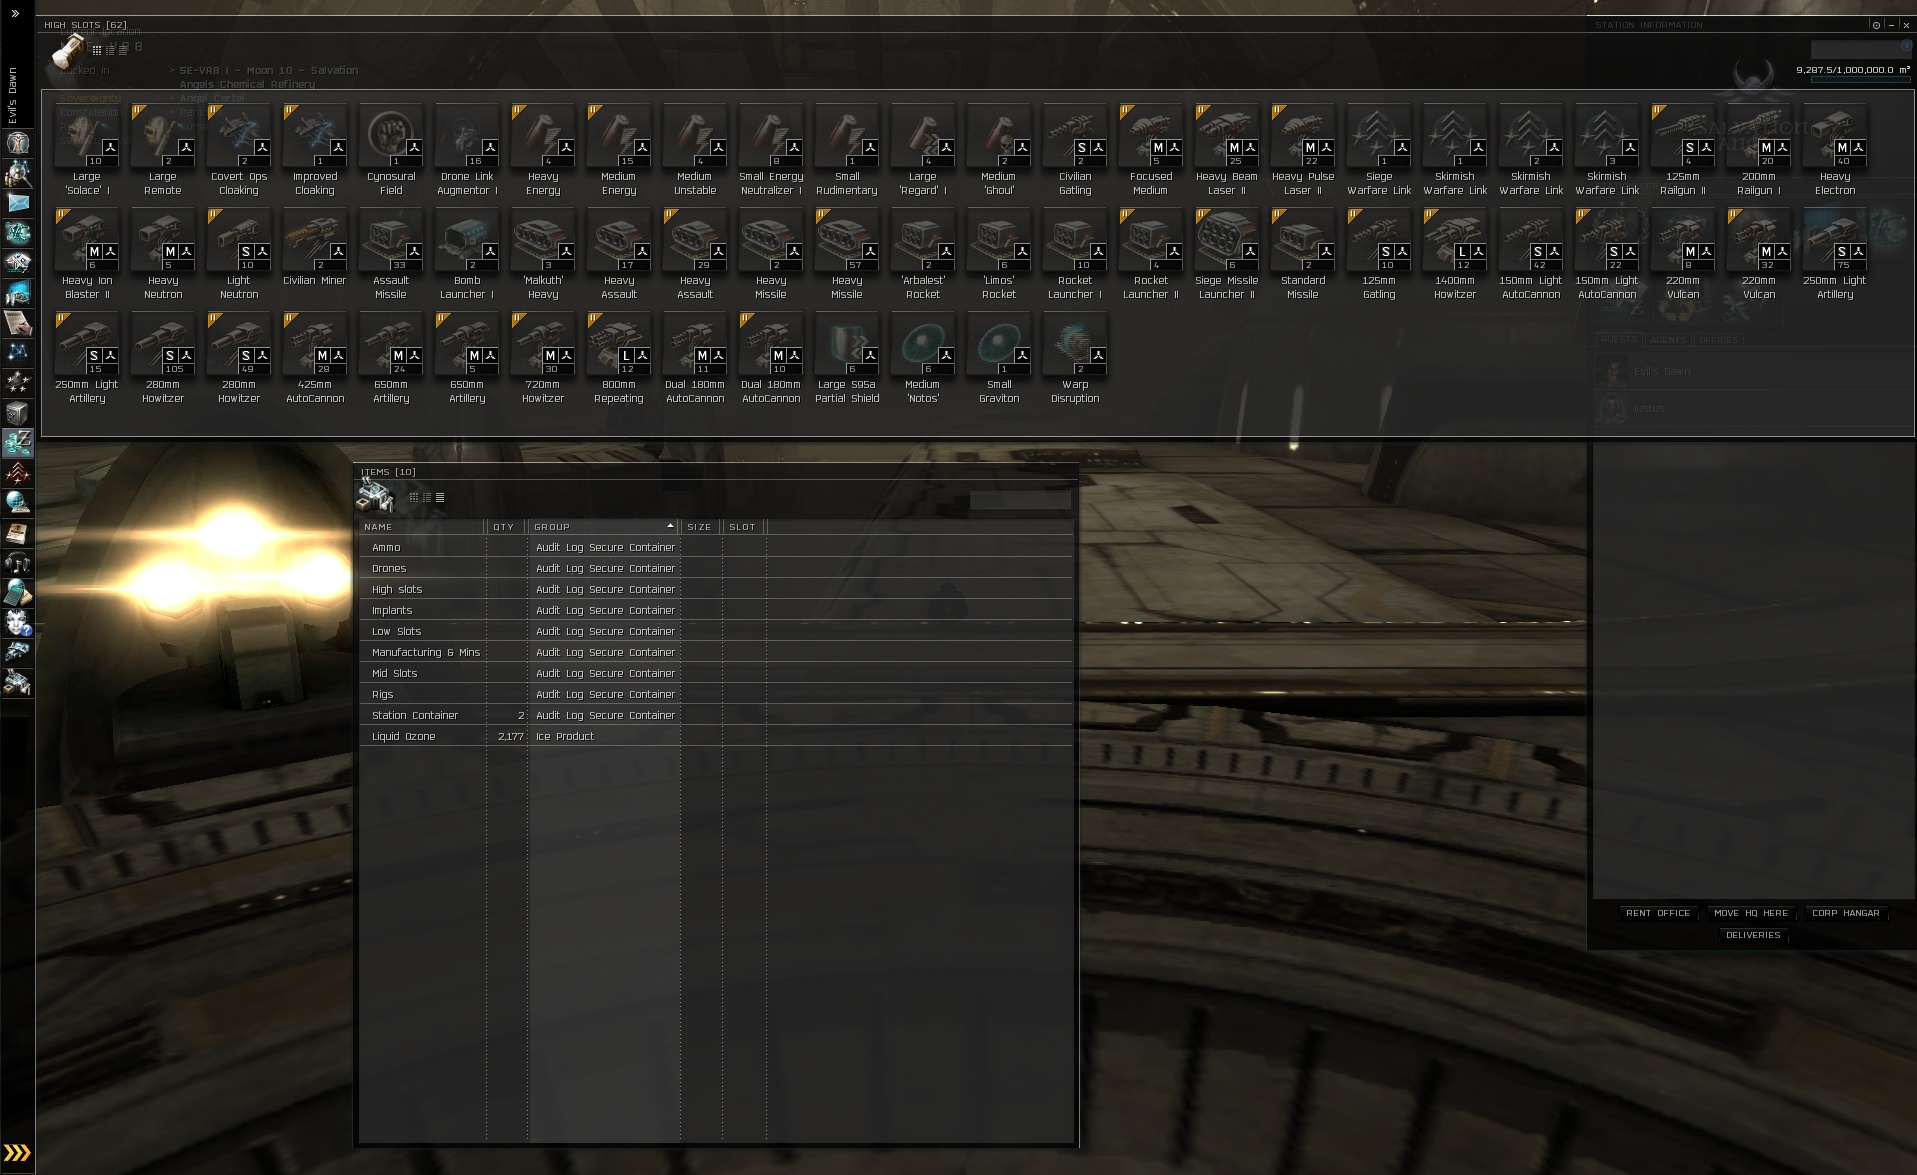Open the Character Sheet in the sidebar

18,143
